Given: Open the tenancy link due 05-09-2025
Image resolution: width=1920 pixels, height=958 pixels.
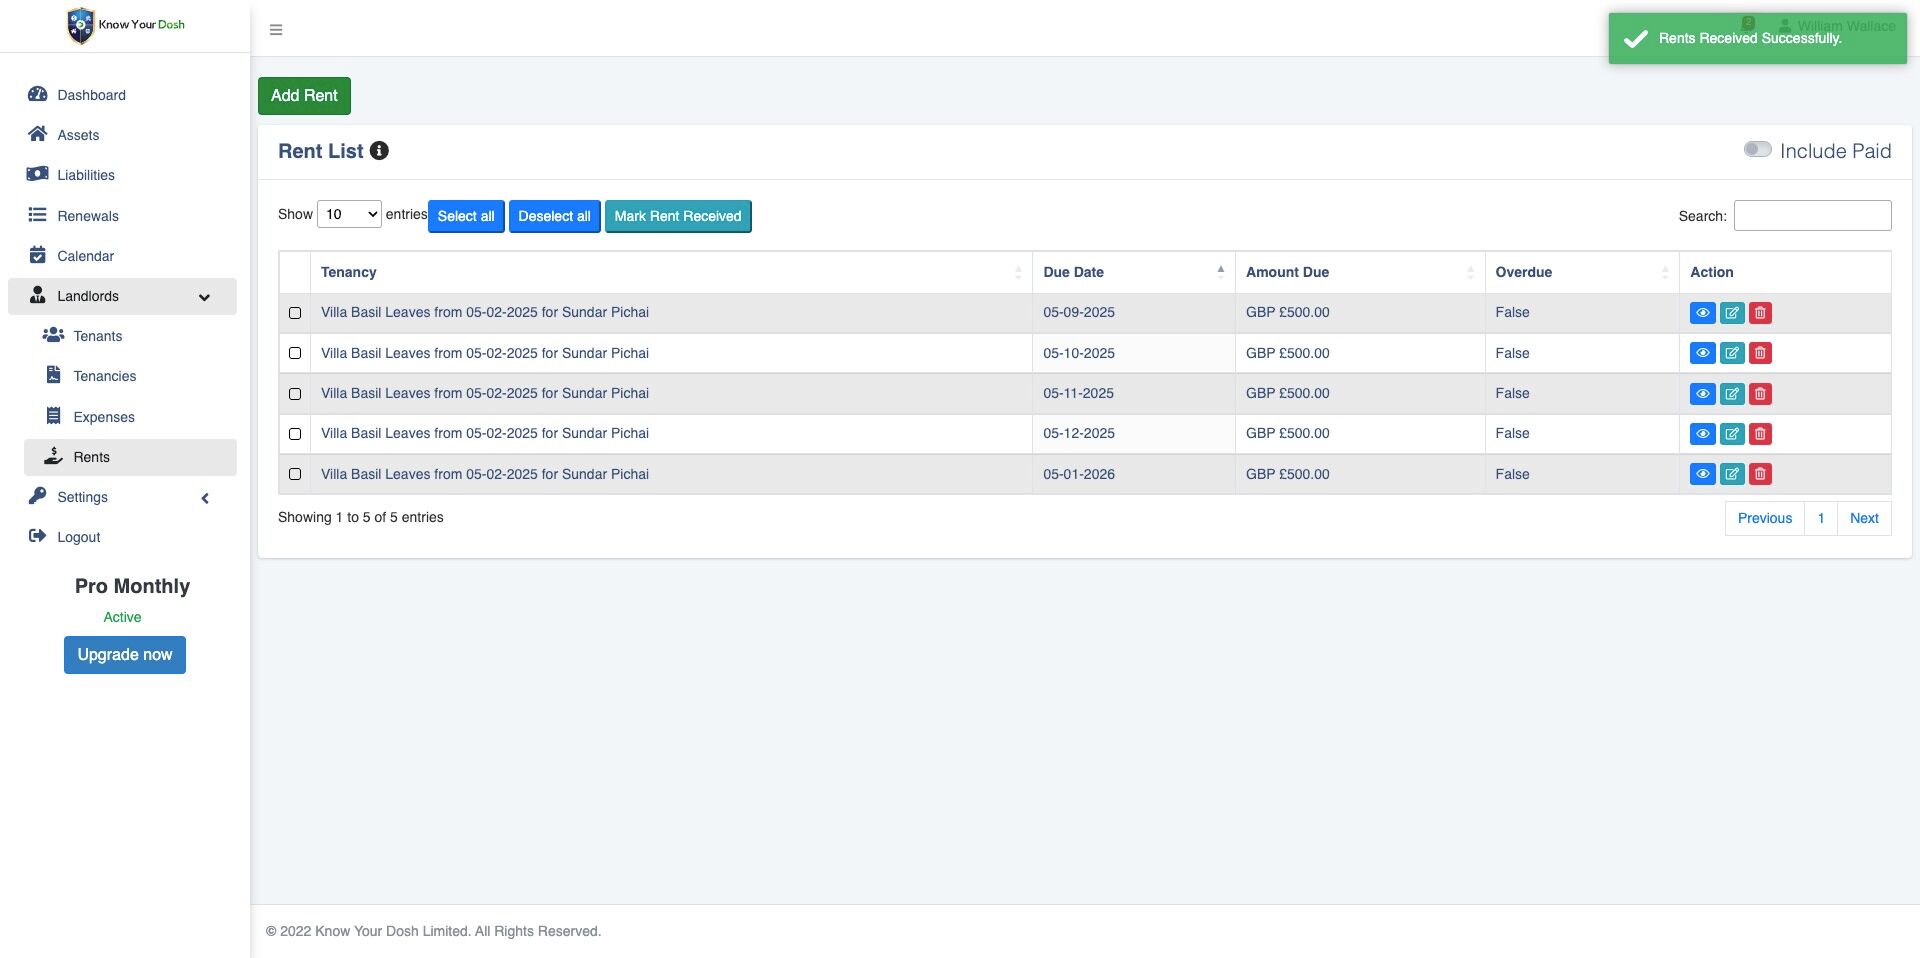Looking at the screenshot, I should pos(485,312).
